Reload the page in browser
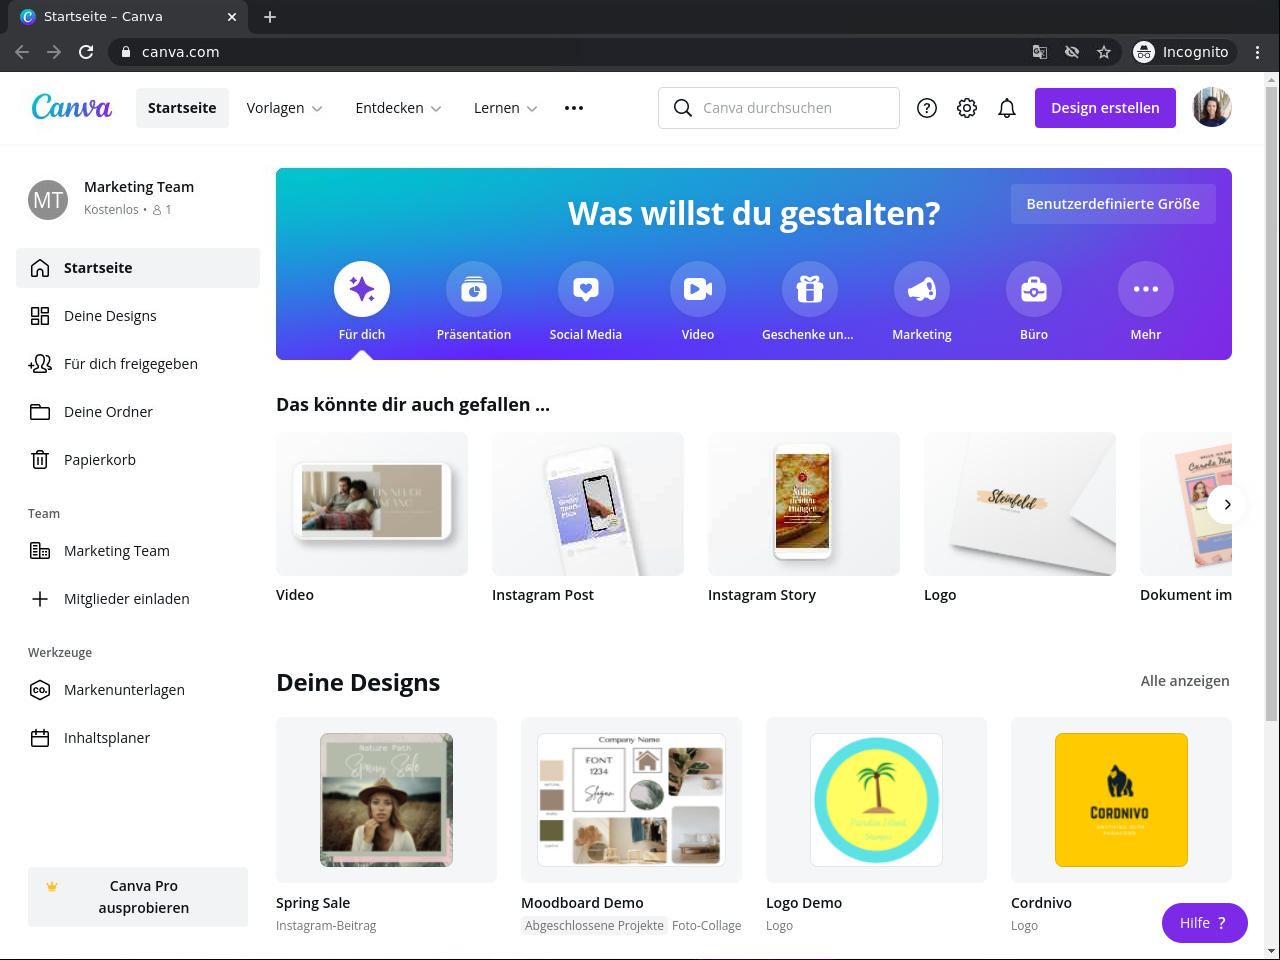The width and height of the screenshot is (1280, 960). tap(86, 52)
